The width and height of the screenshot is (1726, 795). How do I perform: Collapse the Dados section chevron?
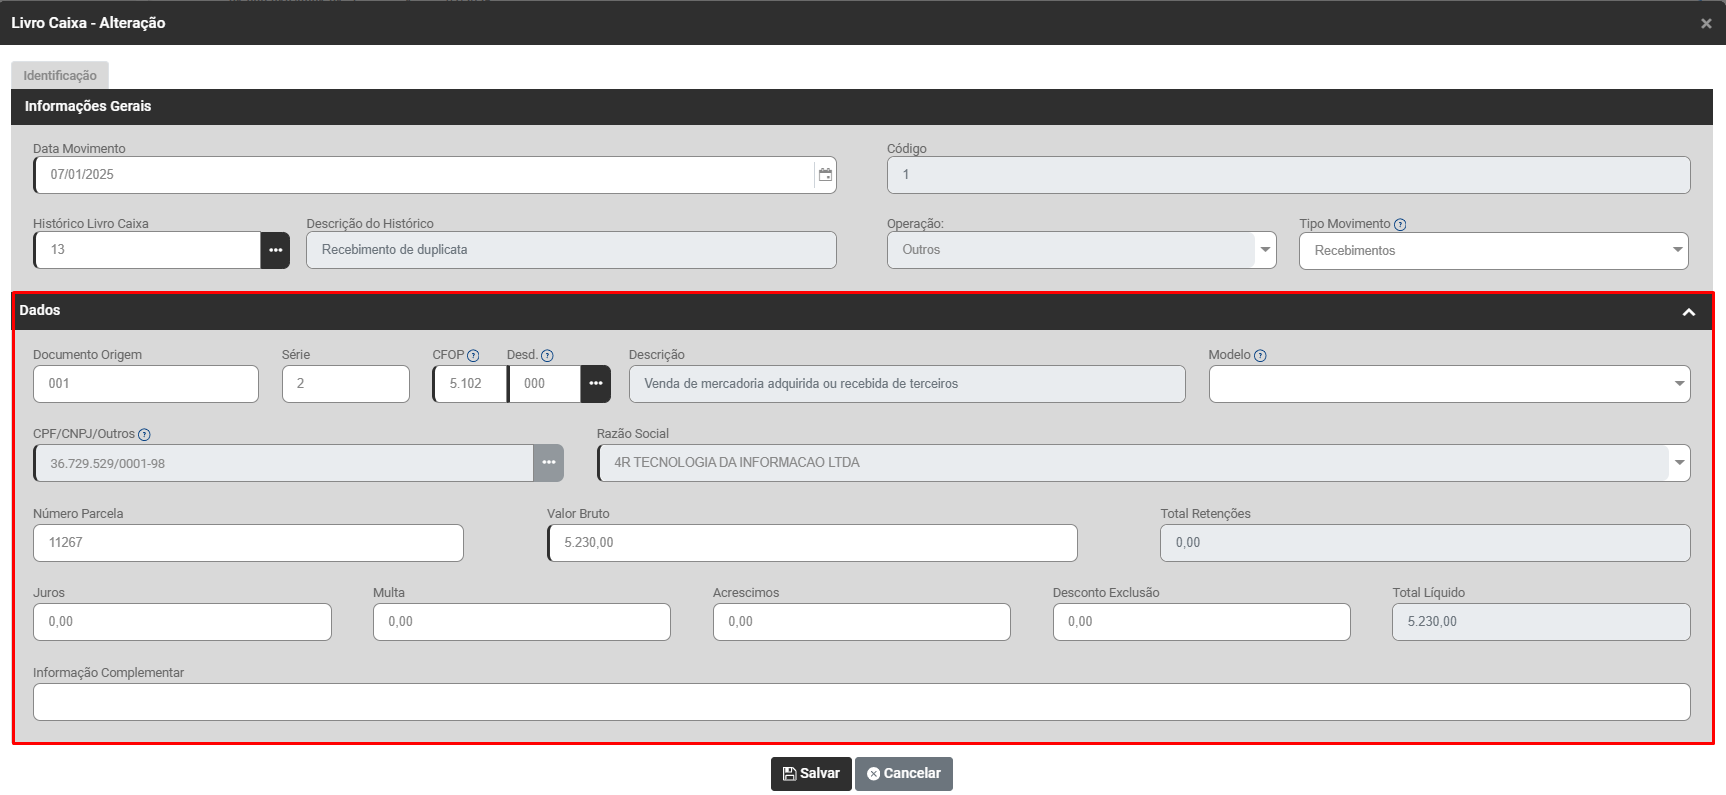(1689, 312)
